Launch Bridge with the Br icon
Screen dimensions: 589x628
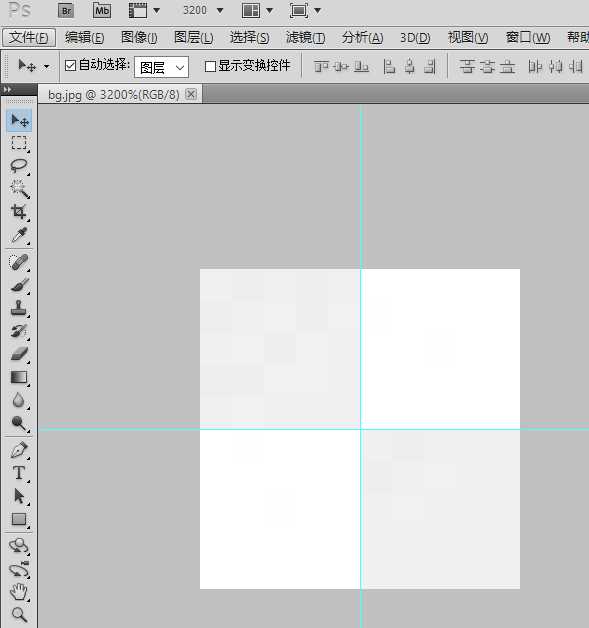(x=66, y=11)
